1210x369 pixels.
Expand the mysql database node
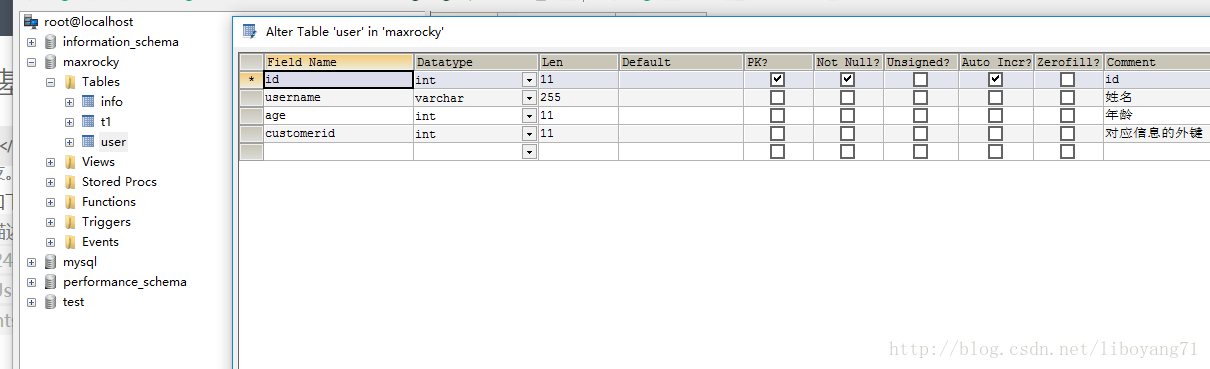(x=32, y=261)
